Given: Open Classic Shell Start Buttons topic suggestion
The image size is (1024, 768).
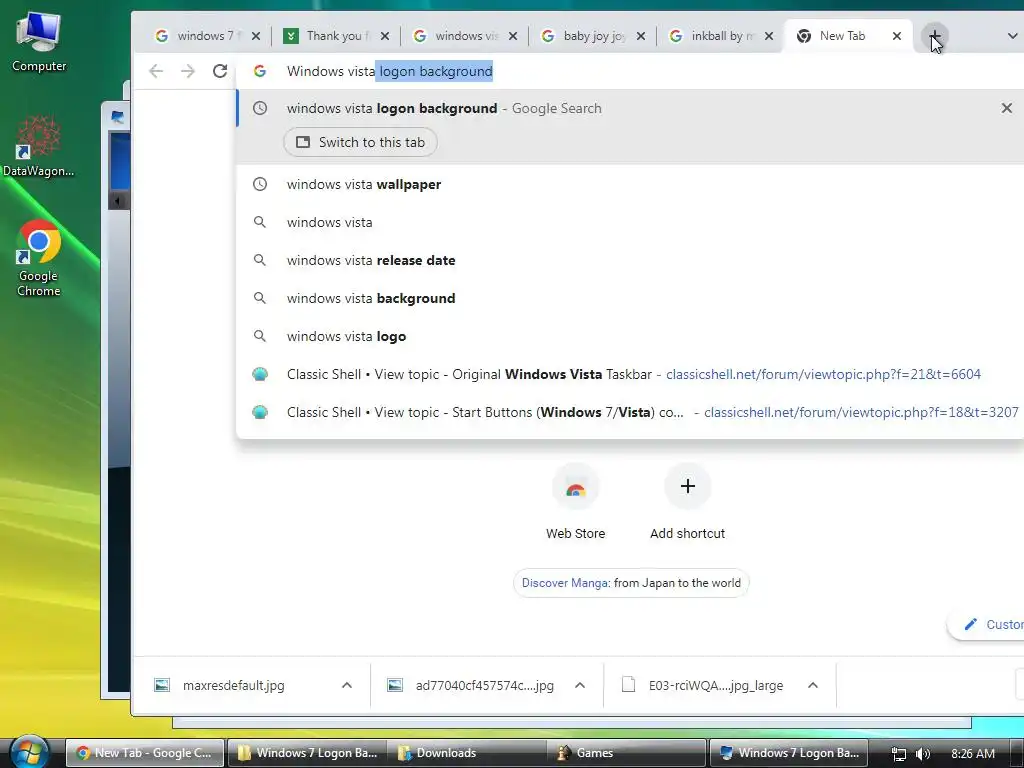Looking at the screenshot, I should pos(630,411).
